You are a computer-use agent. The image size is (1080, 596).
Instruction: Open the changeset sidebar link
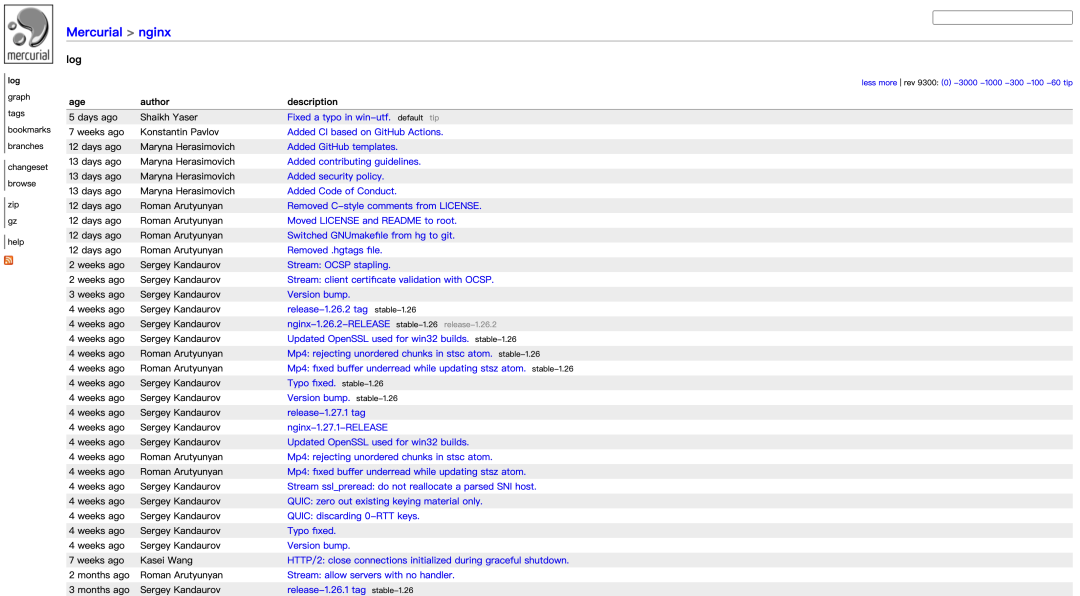(x=28, y=167)
